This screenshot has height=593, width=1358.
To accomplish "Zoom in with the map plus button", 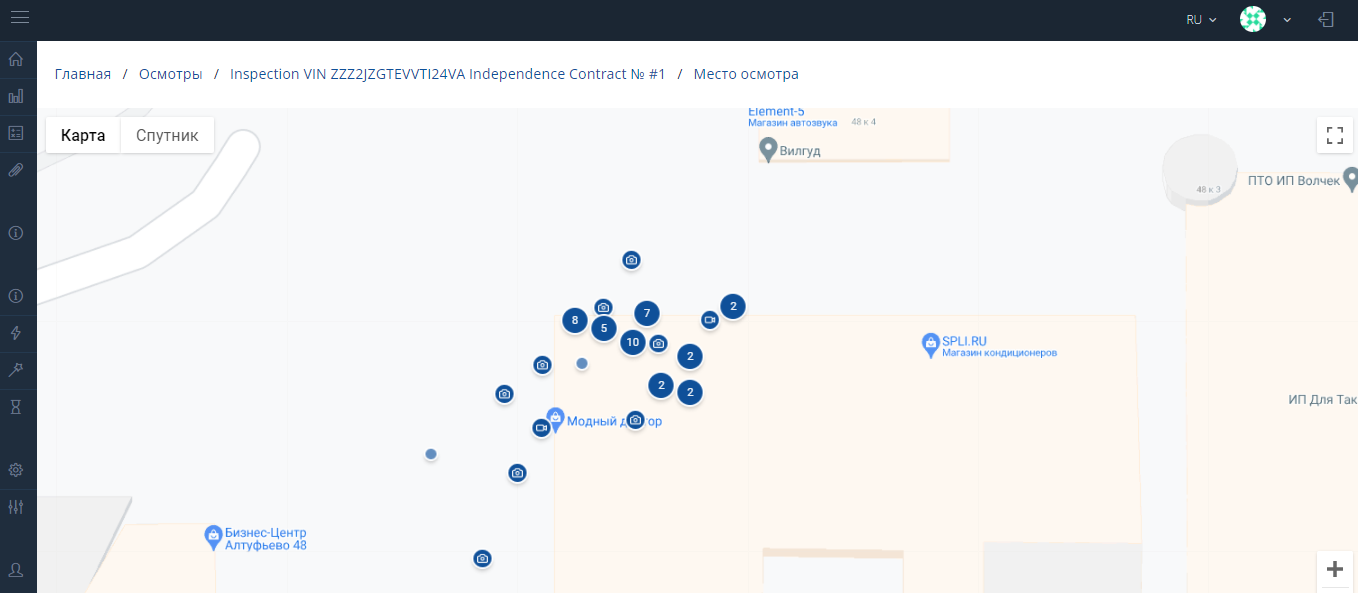I will [1334, 569].
